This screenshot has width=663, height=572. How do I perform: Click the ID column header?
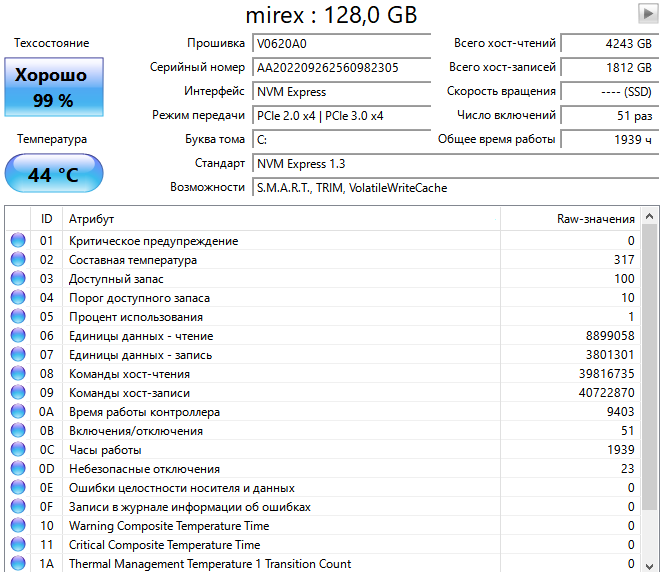46,219
